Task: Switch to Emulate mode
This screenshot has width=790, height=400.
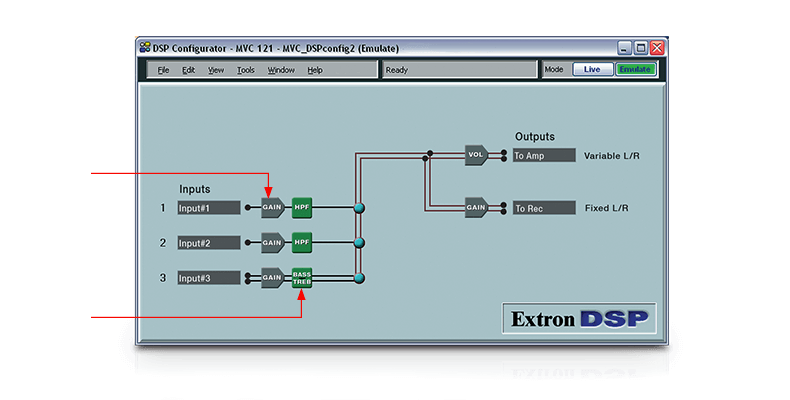Action: point(635,70)
